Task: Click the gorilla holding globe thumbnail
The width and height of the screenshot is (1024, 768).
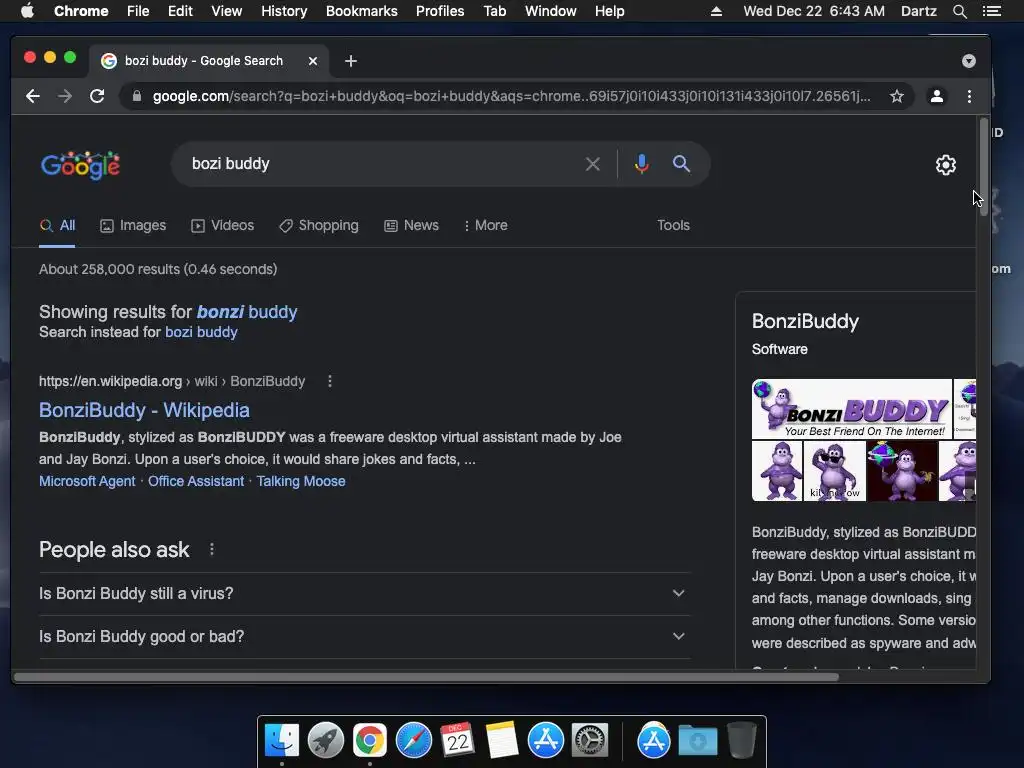Action: [902, 471]
